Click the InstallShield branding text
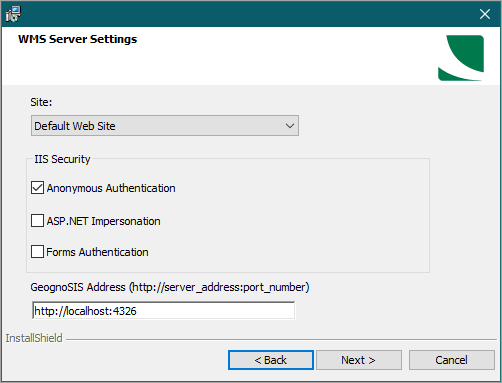Screen dimensions: 502x383 pyautogui.click(x=34, y=338)
